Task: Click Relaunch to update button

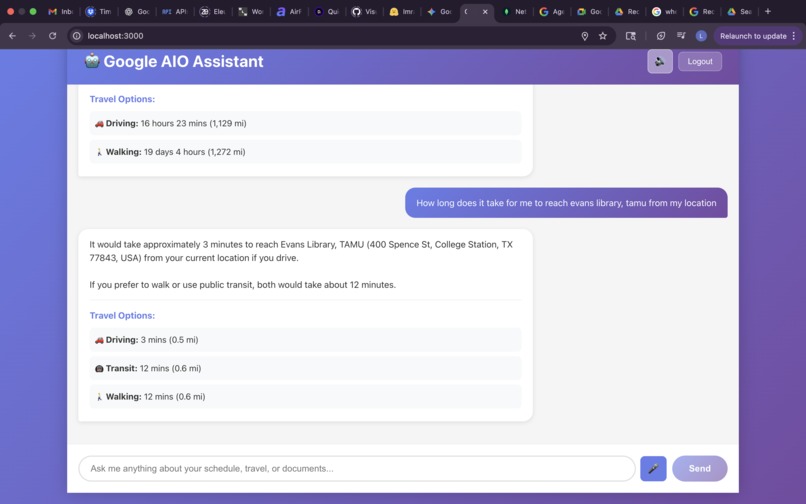Action: (752, 36)
